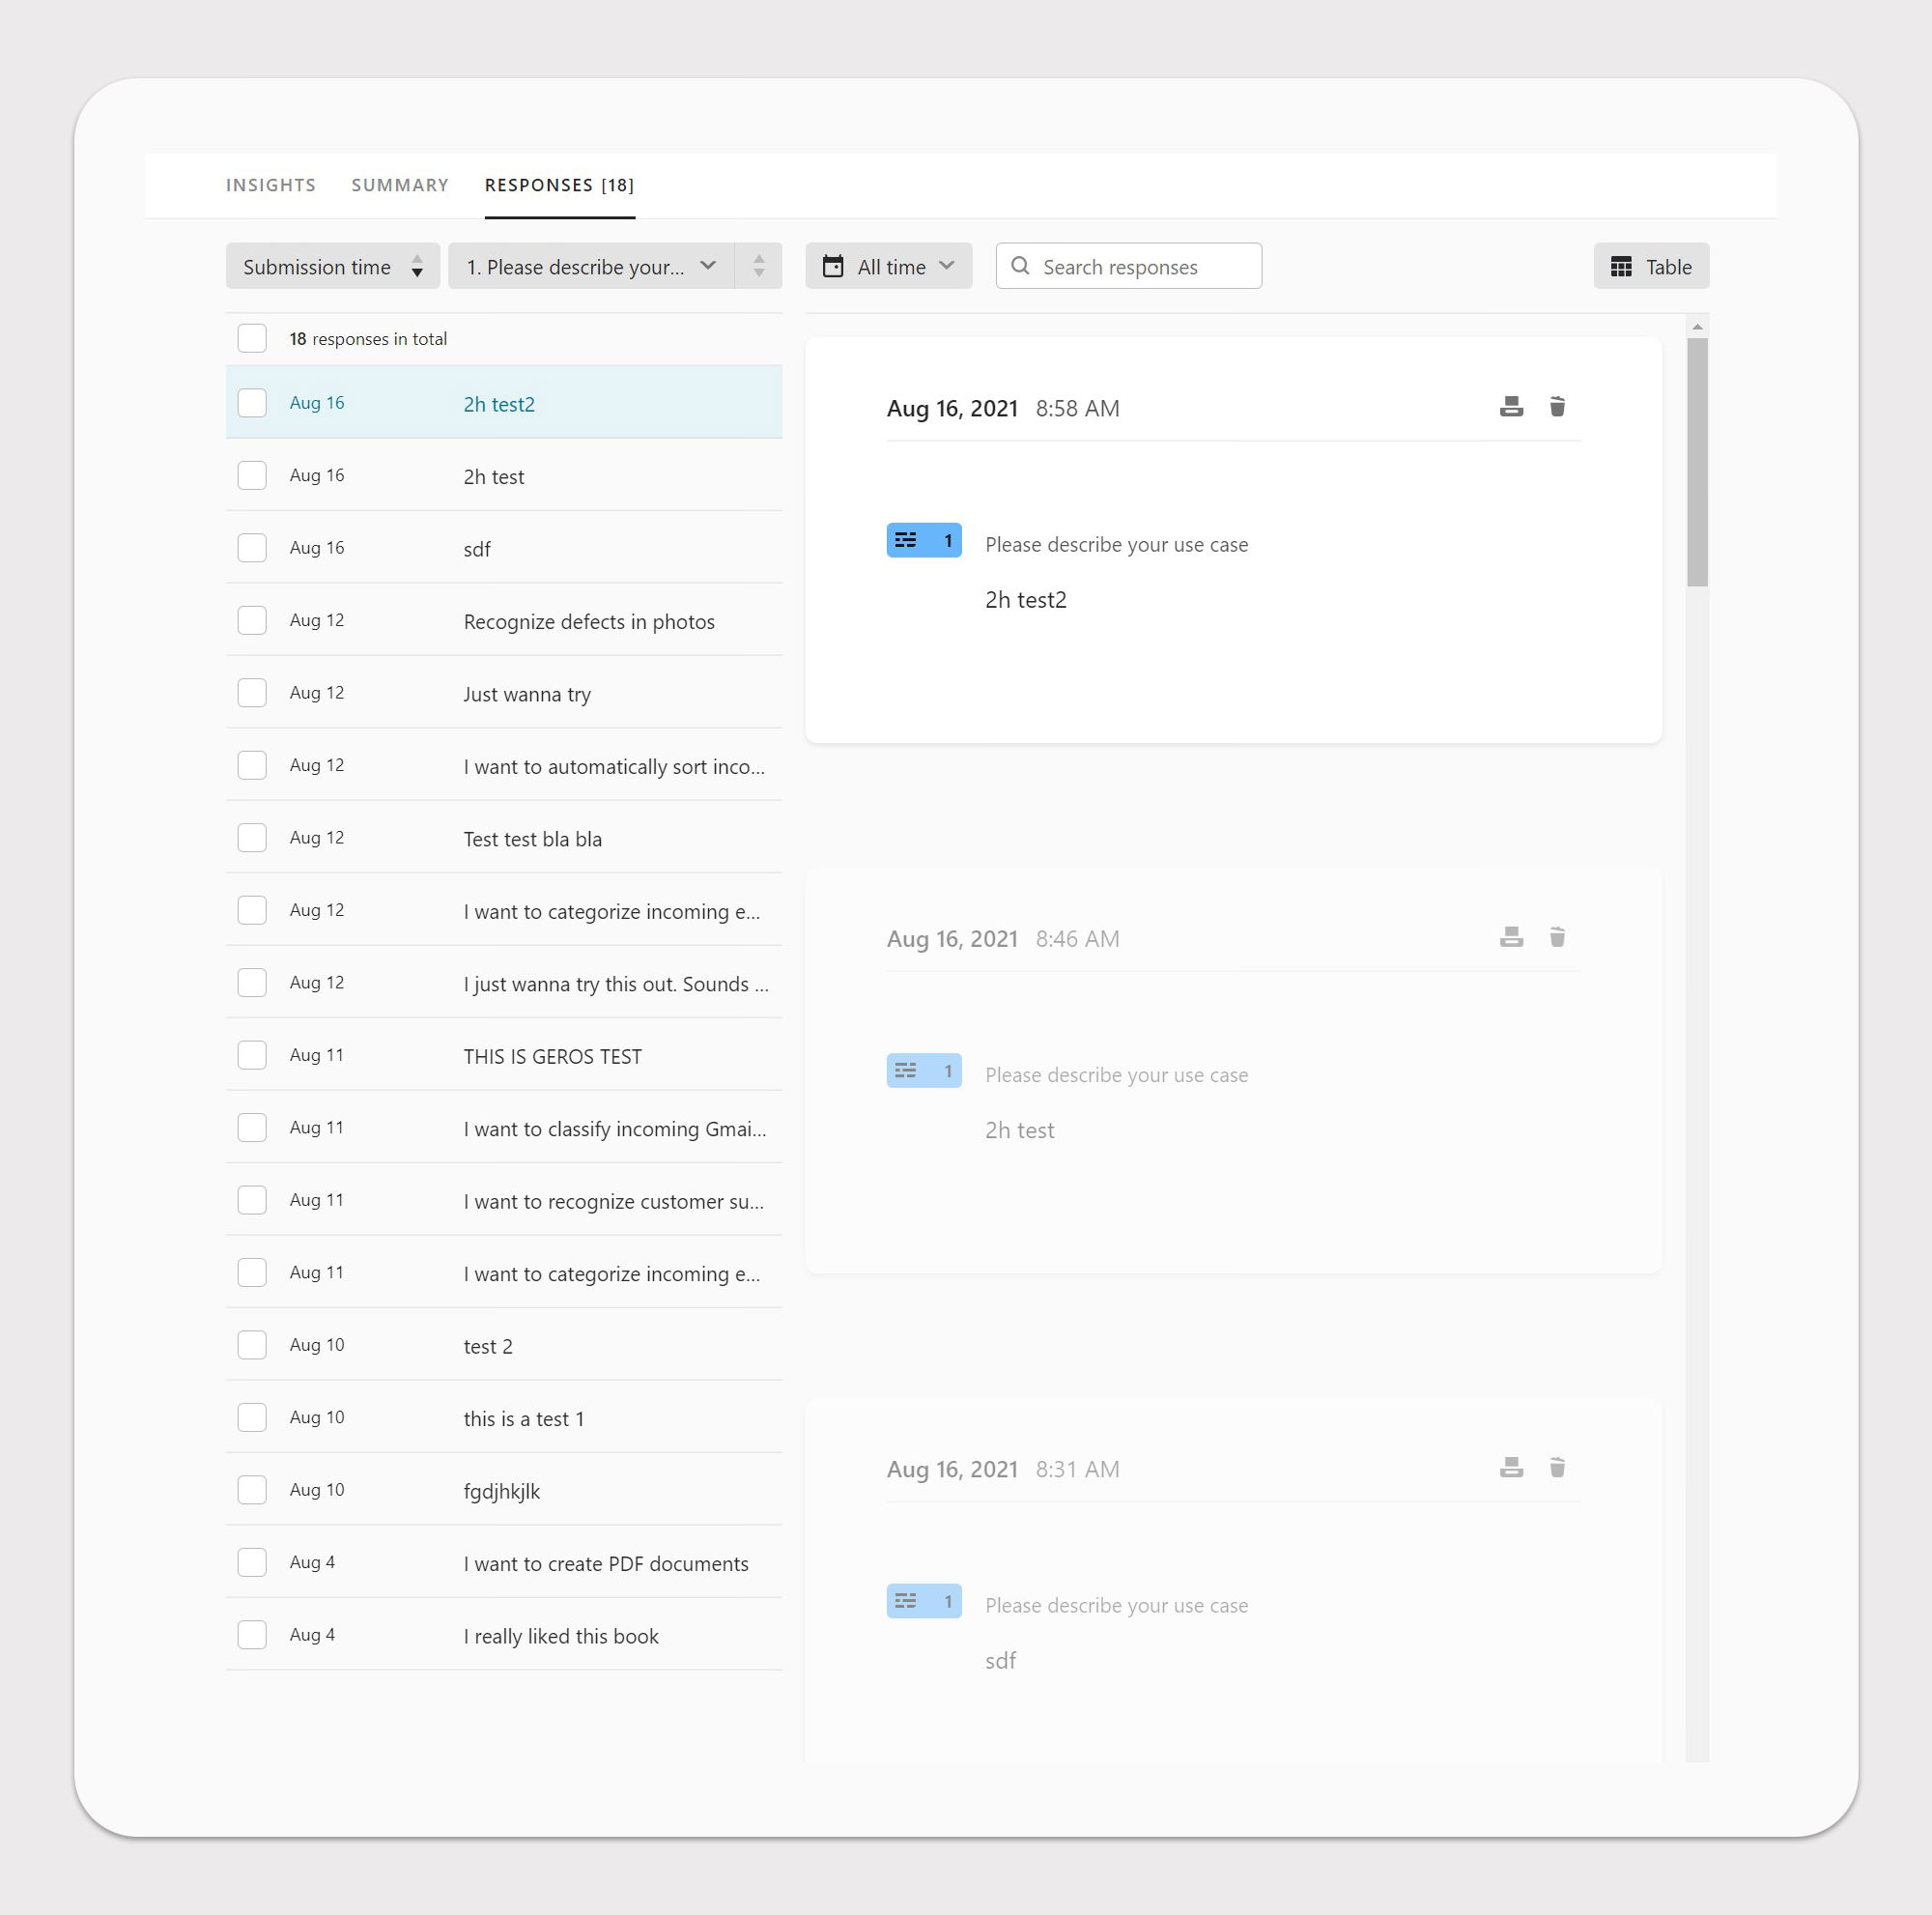Click sort arrows beside question dropdown
The image size is (1932, 1915).
pyautogui.click(x=759, y=266)
